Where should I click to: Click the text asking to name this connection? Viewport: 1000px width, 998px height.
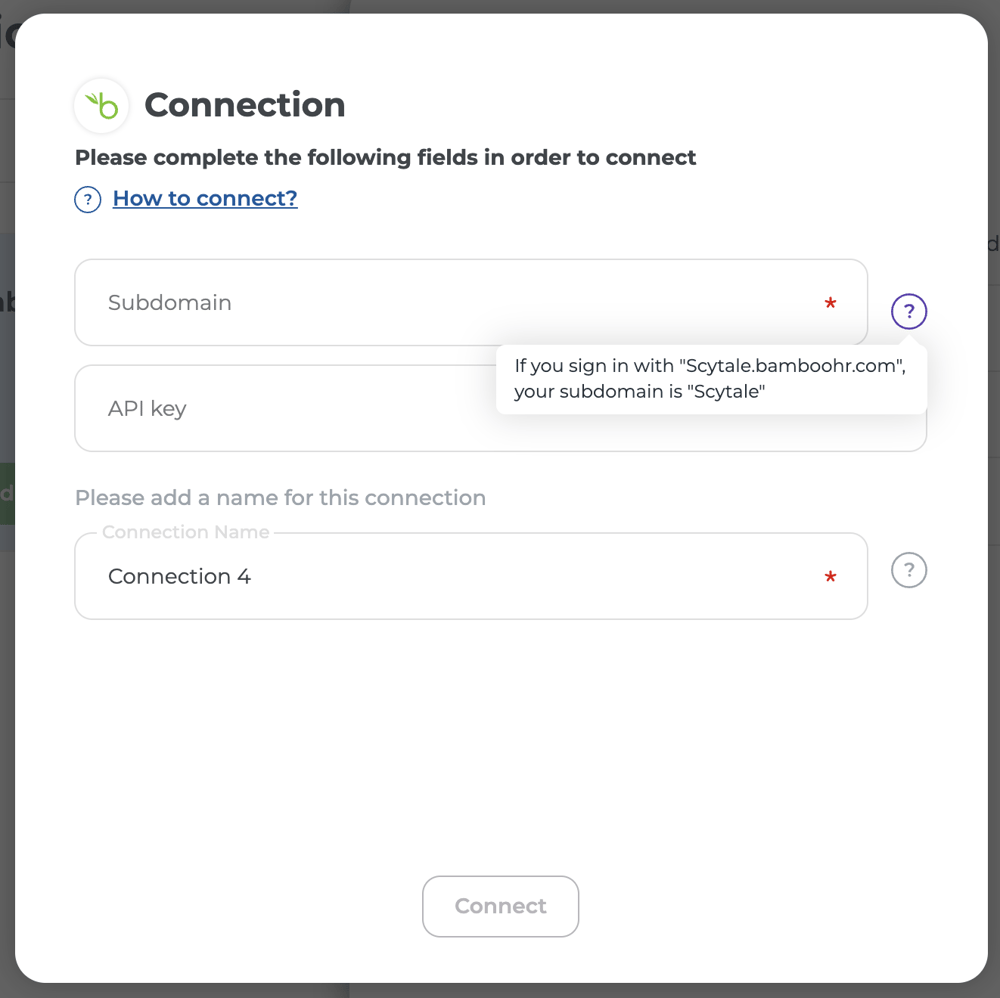278,497
